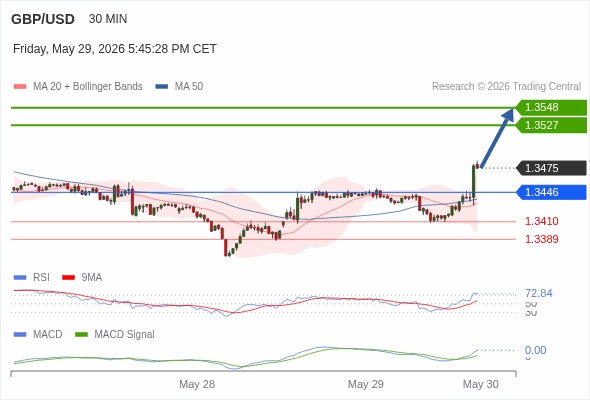Click the 72.84 RSI value
The width and height of the screenshot is (590, 400).
(539, 293)
